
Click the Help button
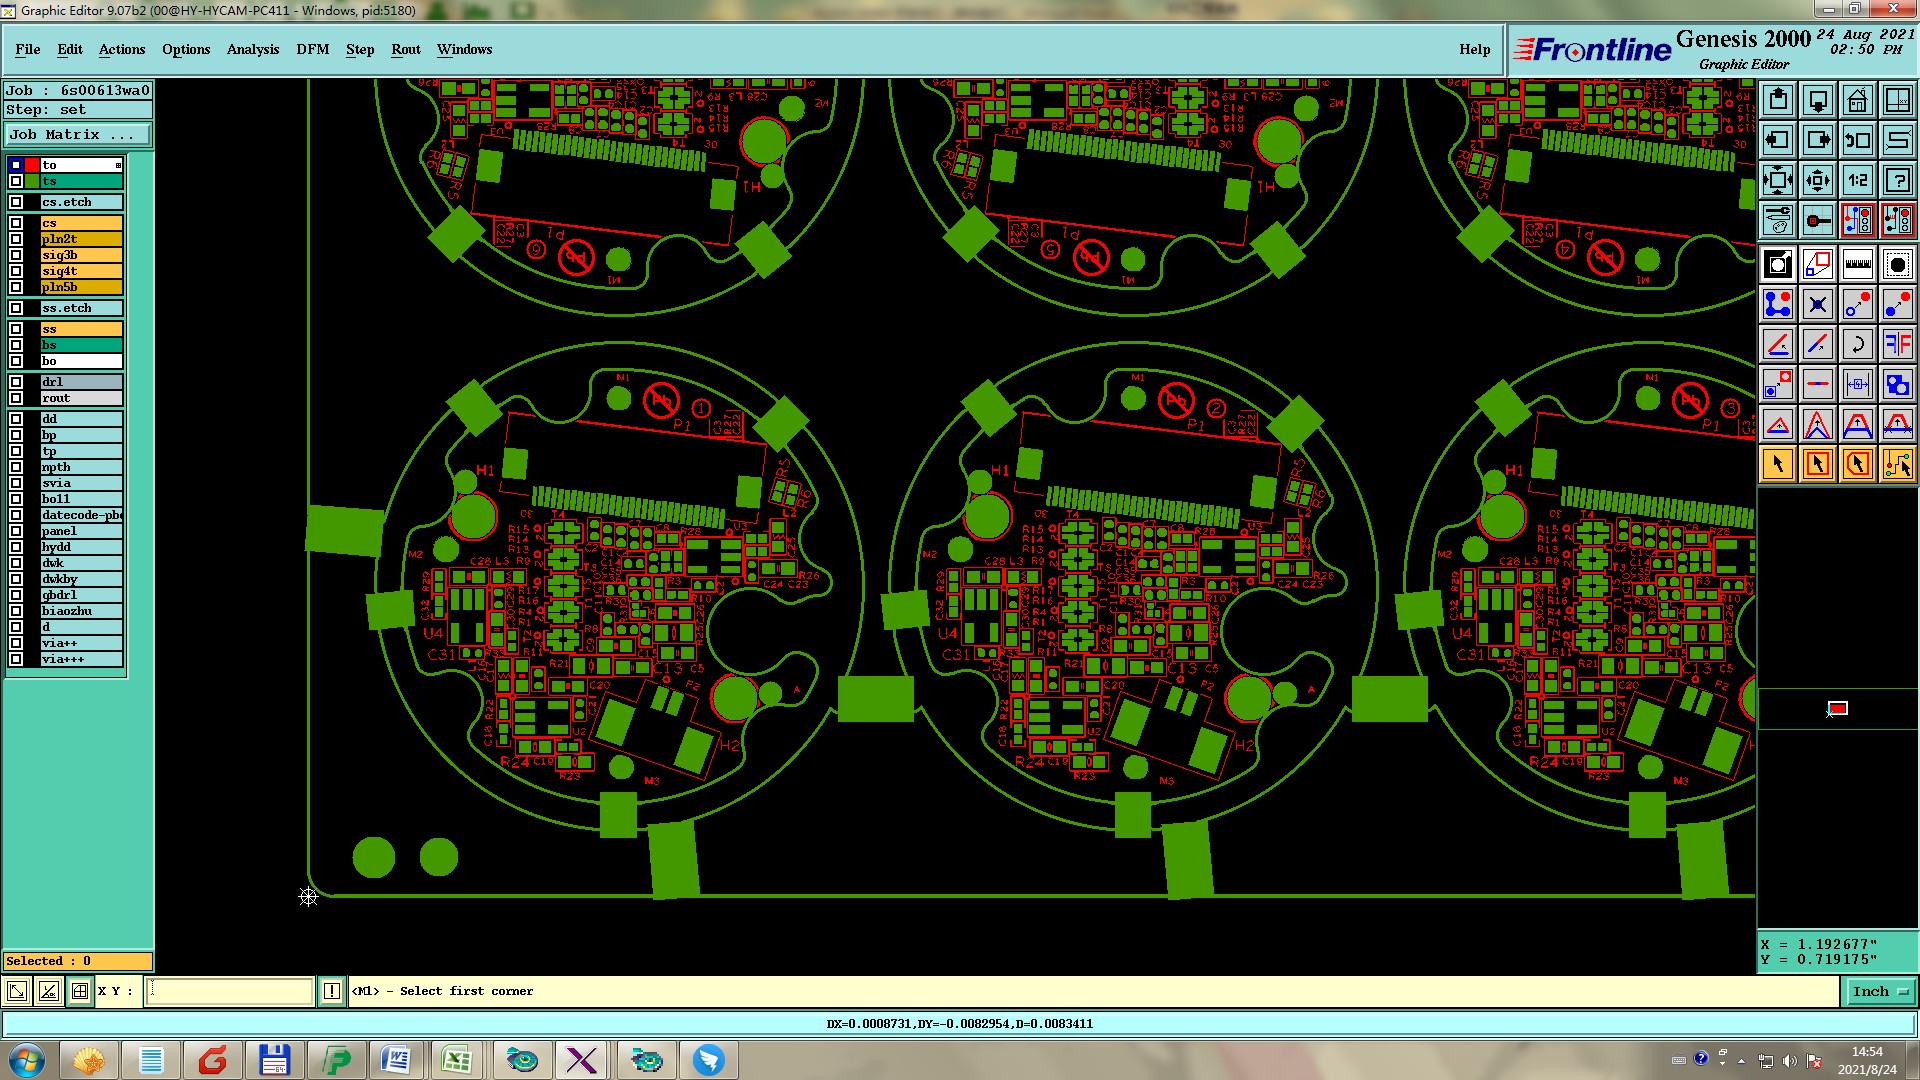pyautogui.click(x=1474, y=49)
